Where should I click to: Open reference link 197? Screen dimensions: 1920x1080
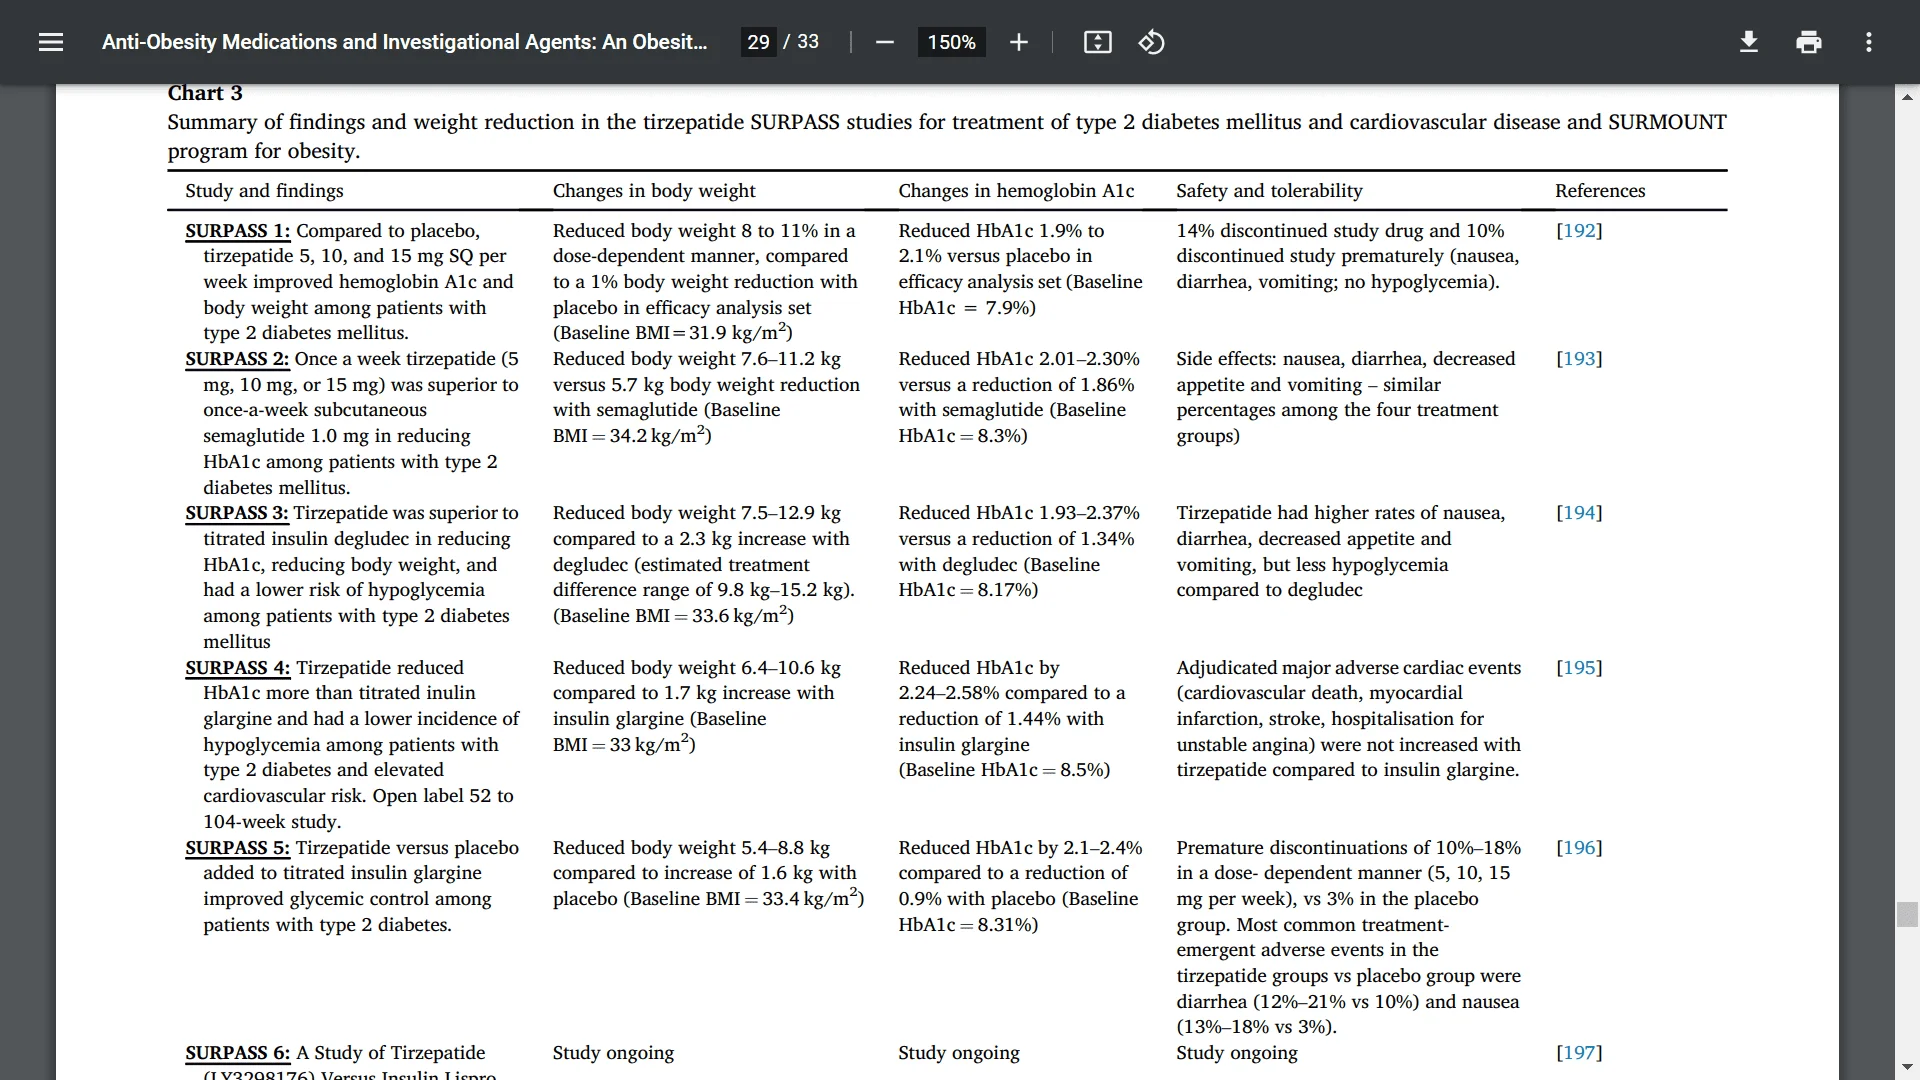[1579, 1053]
